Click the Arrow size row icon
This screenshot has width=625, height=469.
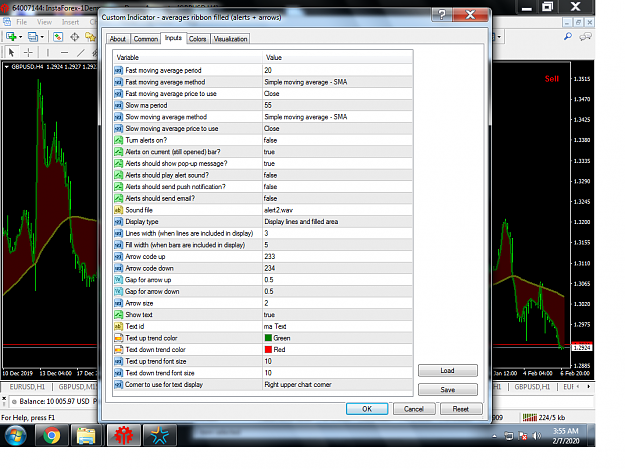[x=119, y=303]
